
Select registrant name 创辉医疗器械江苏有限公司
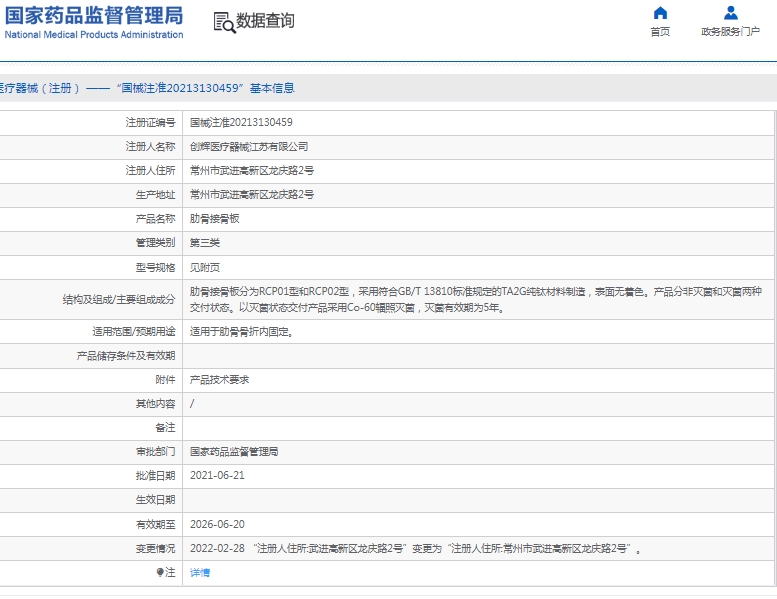(249, 147)
